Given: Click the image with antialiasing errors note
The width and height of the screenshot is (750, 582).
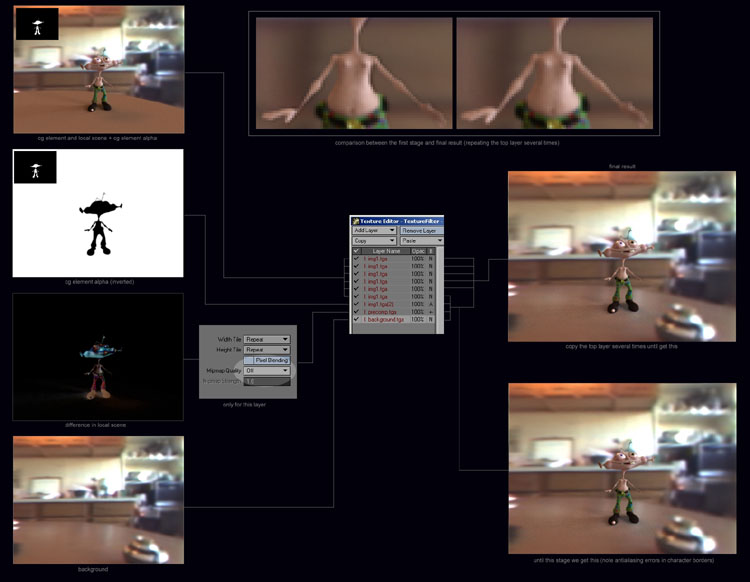Looking at the screenshot, I should [x=622, y=469].
